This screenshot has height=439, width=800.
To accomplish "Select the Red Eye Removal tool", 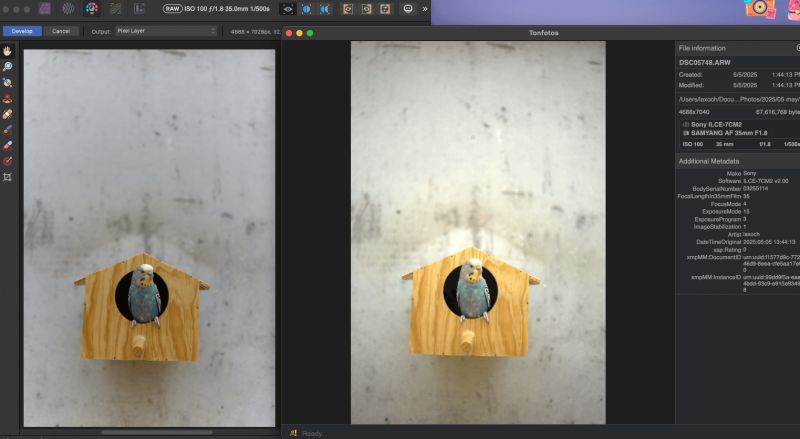I will pos(7,99).
